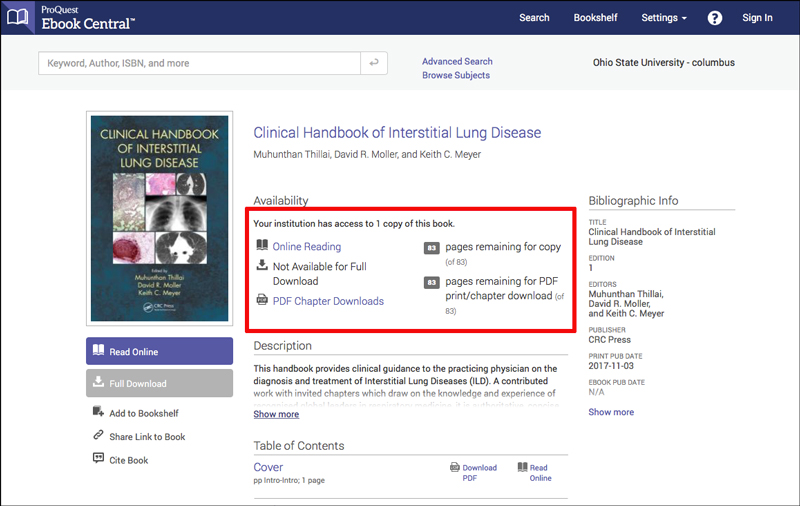Open Bookshelf from the top navigation

click(595, 18)
